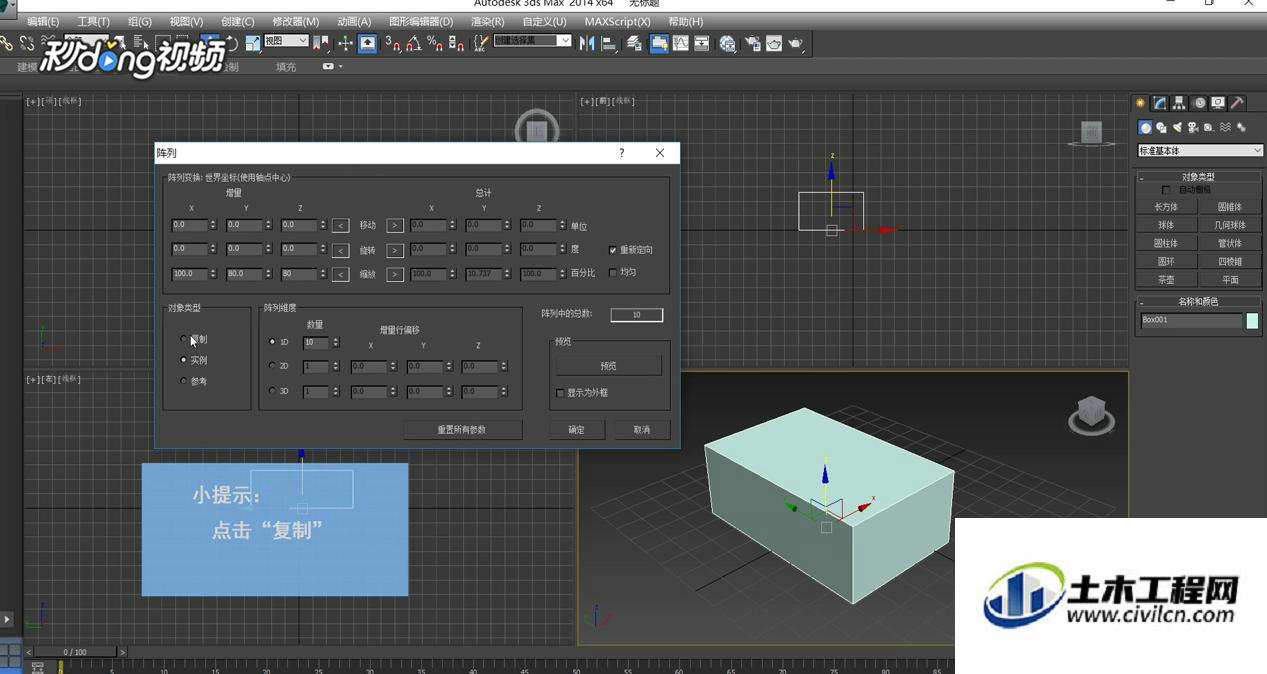
Task: Click the Box001 object name field
Action: coord(1191,320)
